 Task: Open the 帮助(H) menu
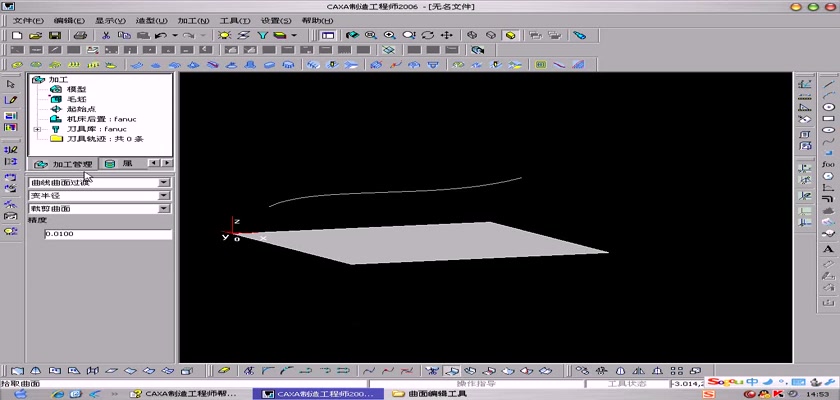click(x=317, y=21)
